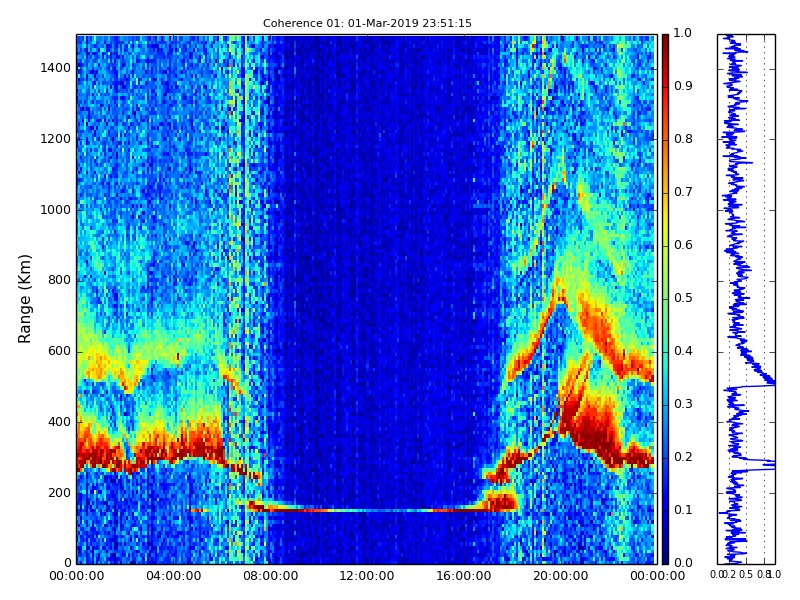The image size is (800, 600).
Task: Click the 1000 range tick label
Action: click(x=56, y=210)
